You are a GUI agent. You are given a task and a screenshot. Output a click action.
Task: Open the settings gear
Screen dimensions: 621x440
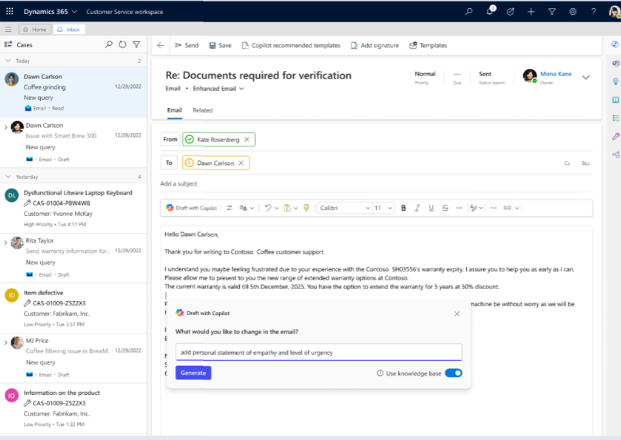coord(573,11)
